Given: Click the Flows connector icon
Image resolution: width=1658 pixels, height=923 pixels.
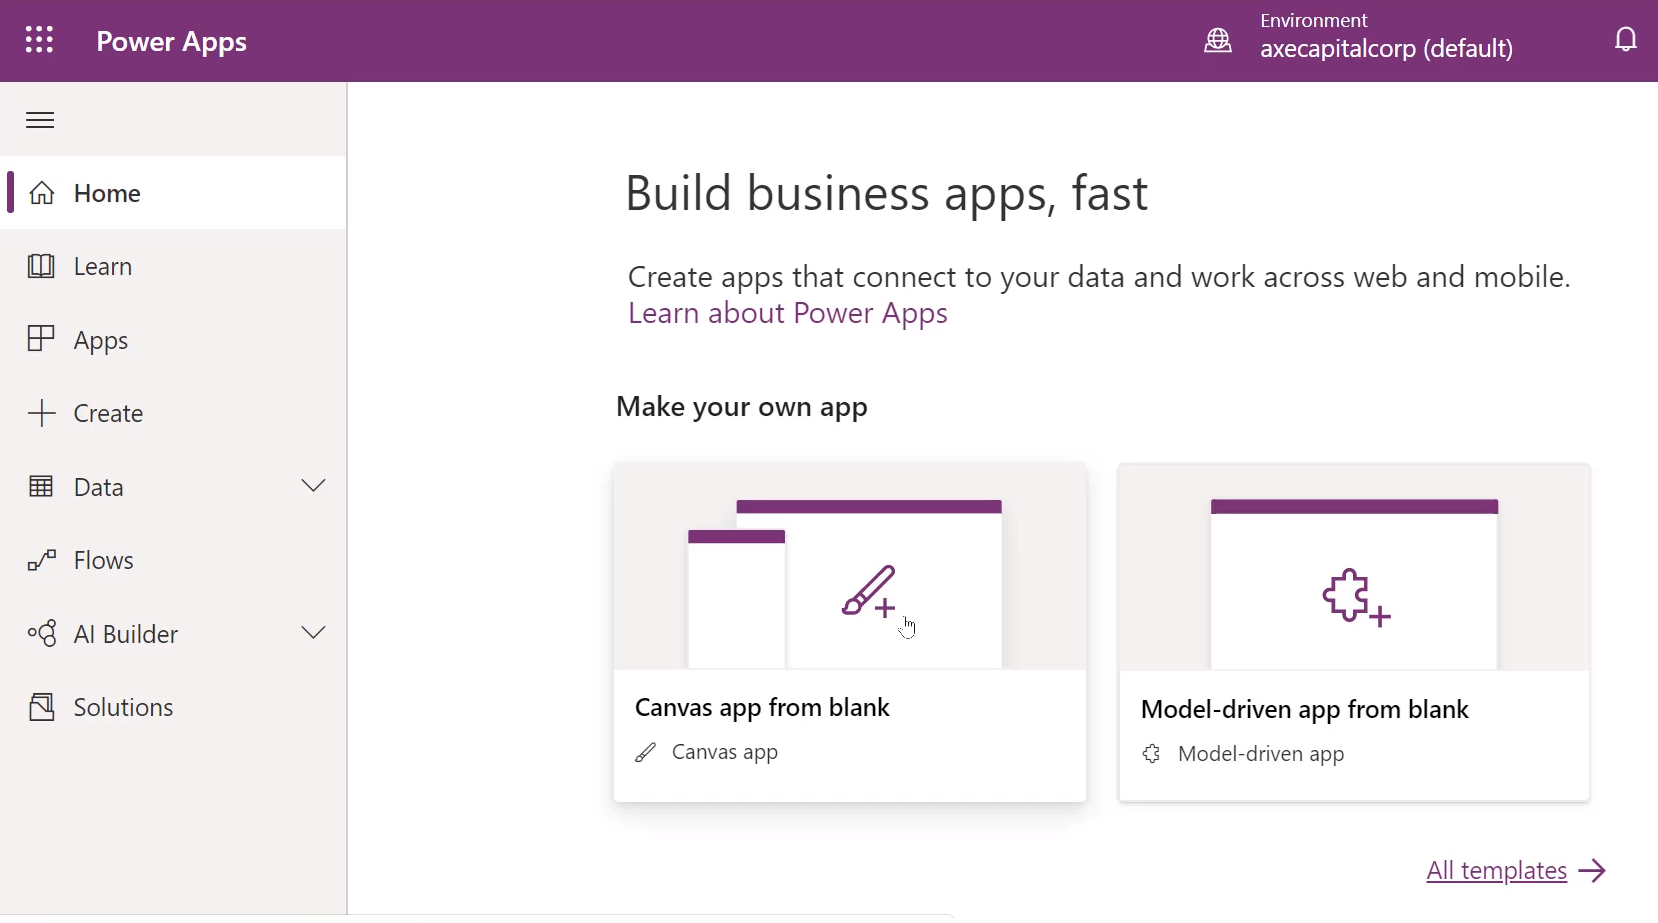Looking at the screenshot, I should [x=41, y=560].
